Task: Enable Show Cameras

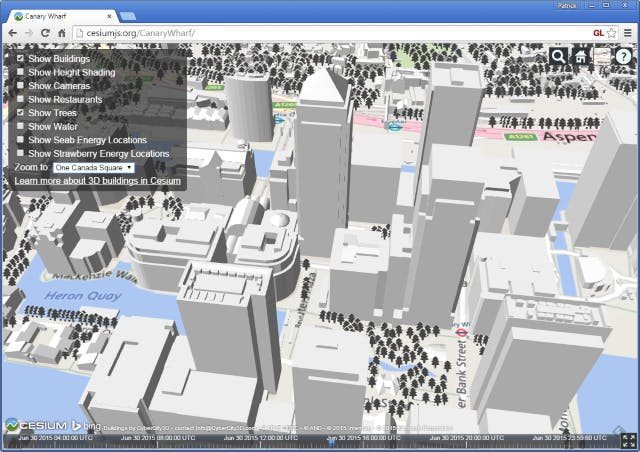Action: point(20,85)
